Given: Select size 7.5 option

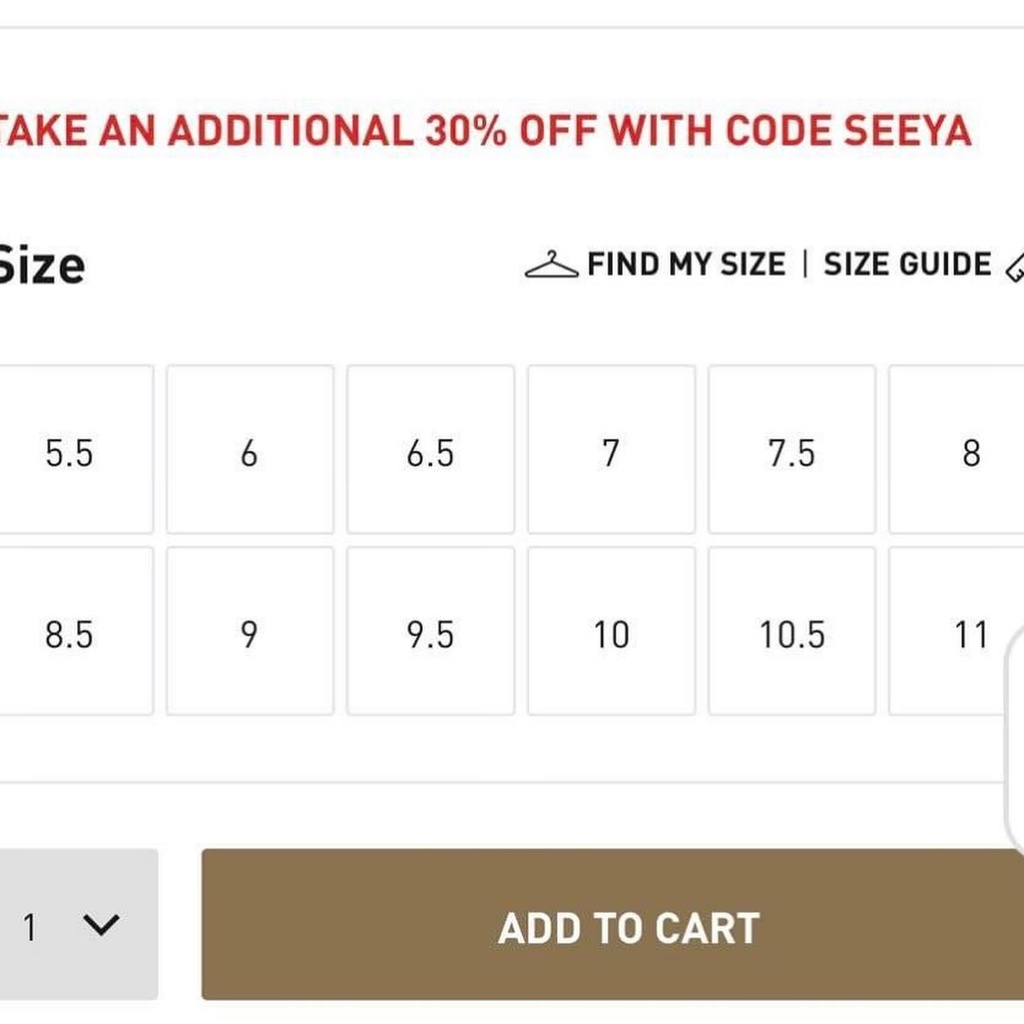Looking at the screenshot, I should (x=791, y=452).
